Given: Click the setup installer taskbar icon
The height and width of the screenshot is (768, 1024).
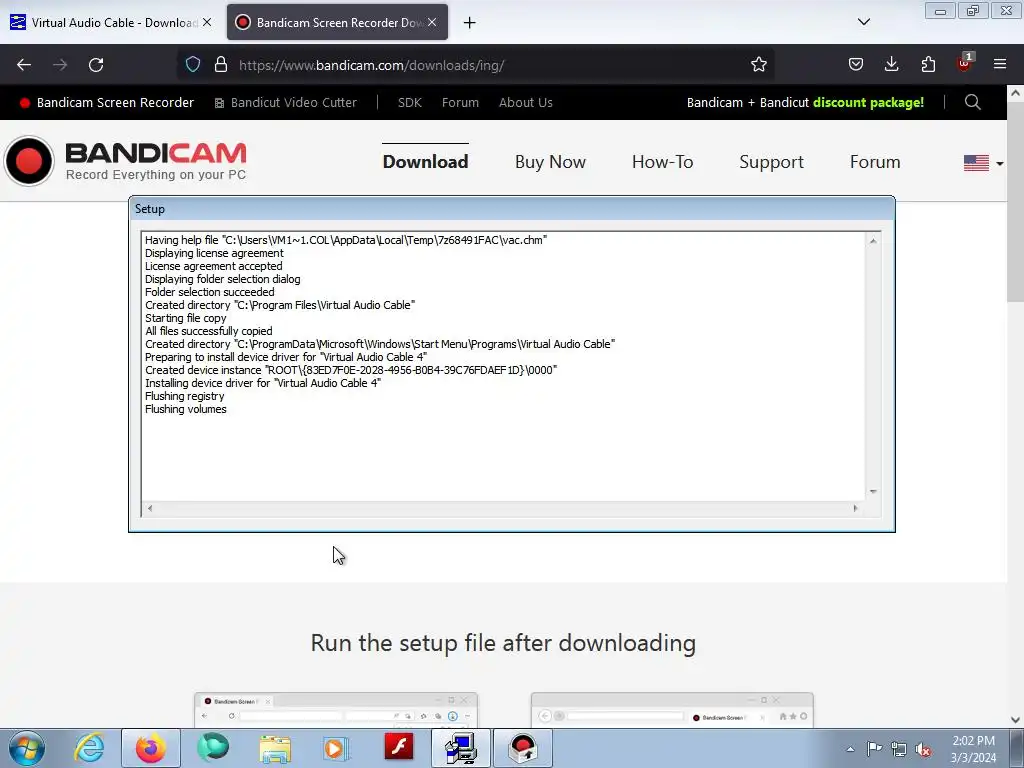Looking at the screenshot, I should (x=460, y=748).
